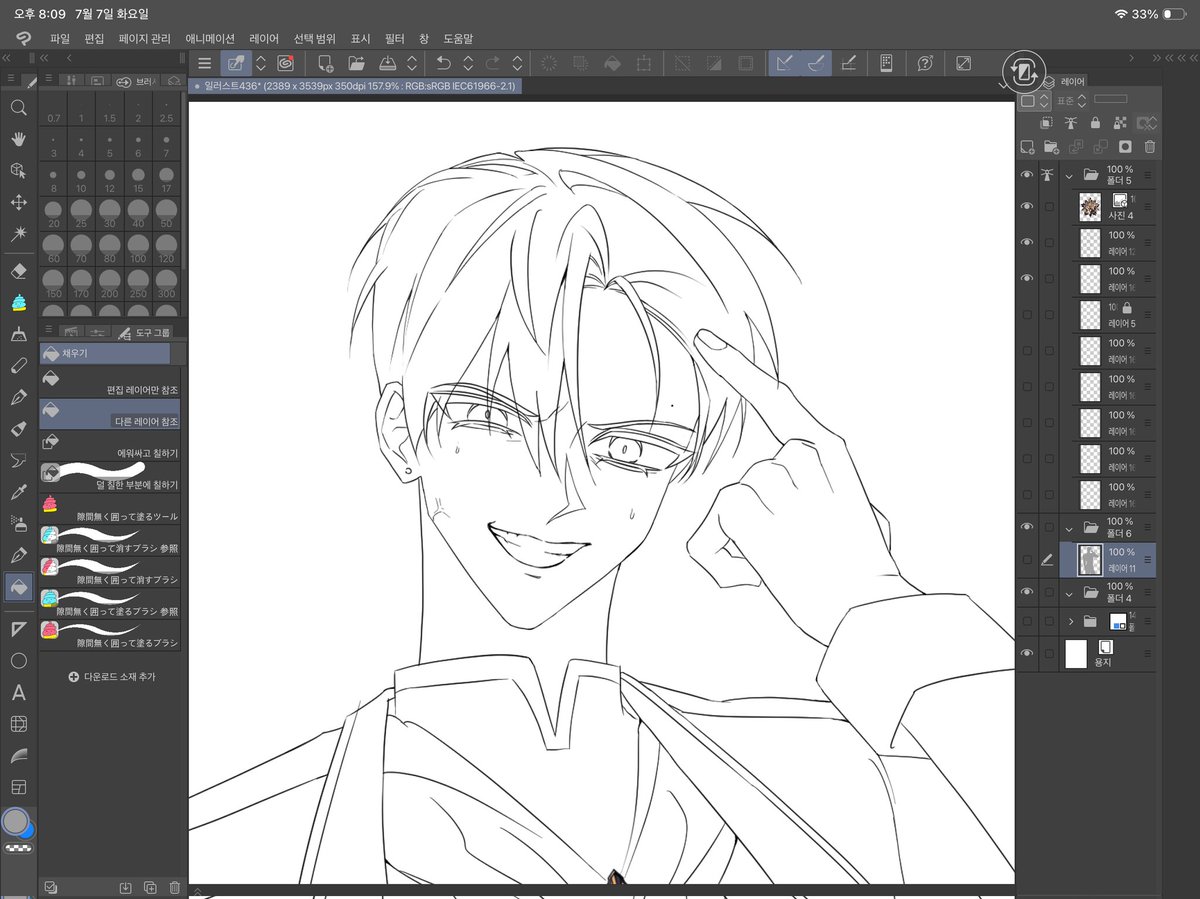Toggle lock transparent pixels
Image resolution: width=1200 pixels, height=899 pixels.
pos(1120,123)
